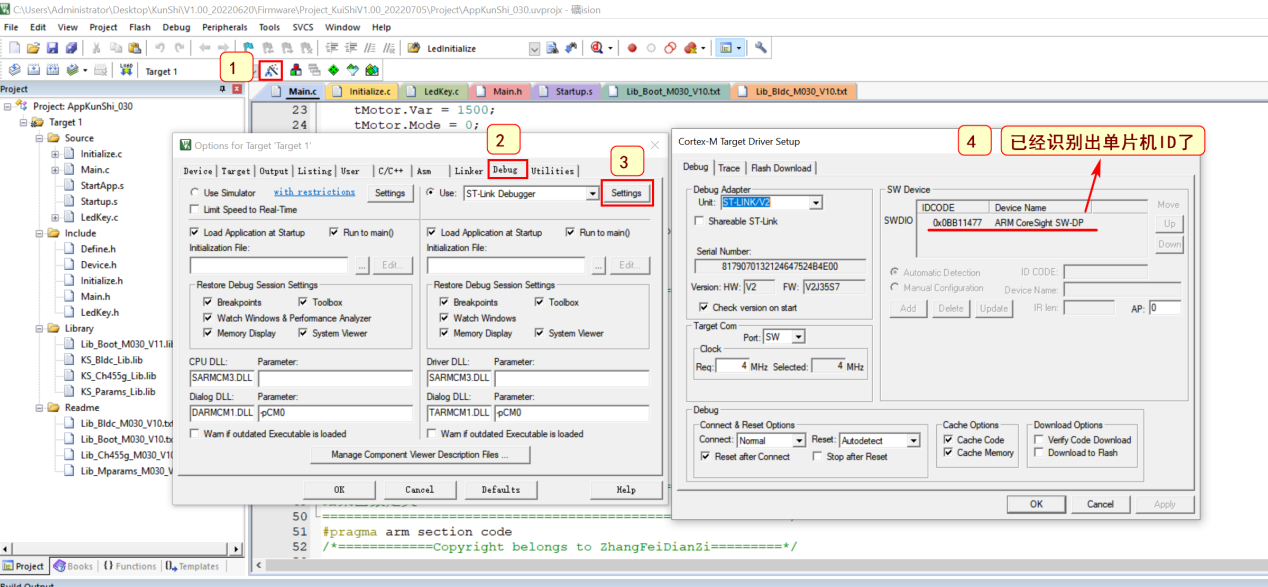This screenshot has height=587, width=1268.
Task: Select Initialize.c in the project tree
Action: tap(101, 154)
